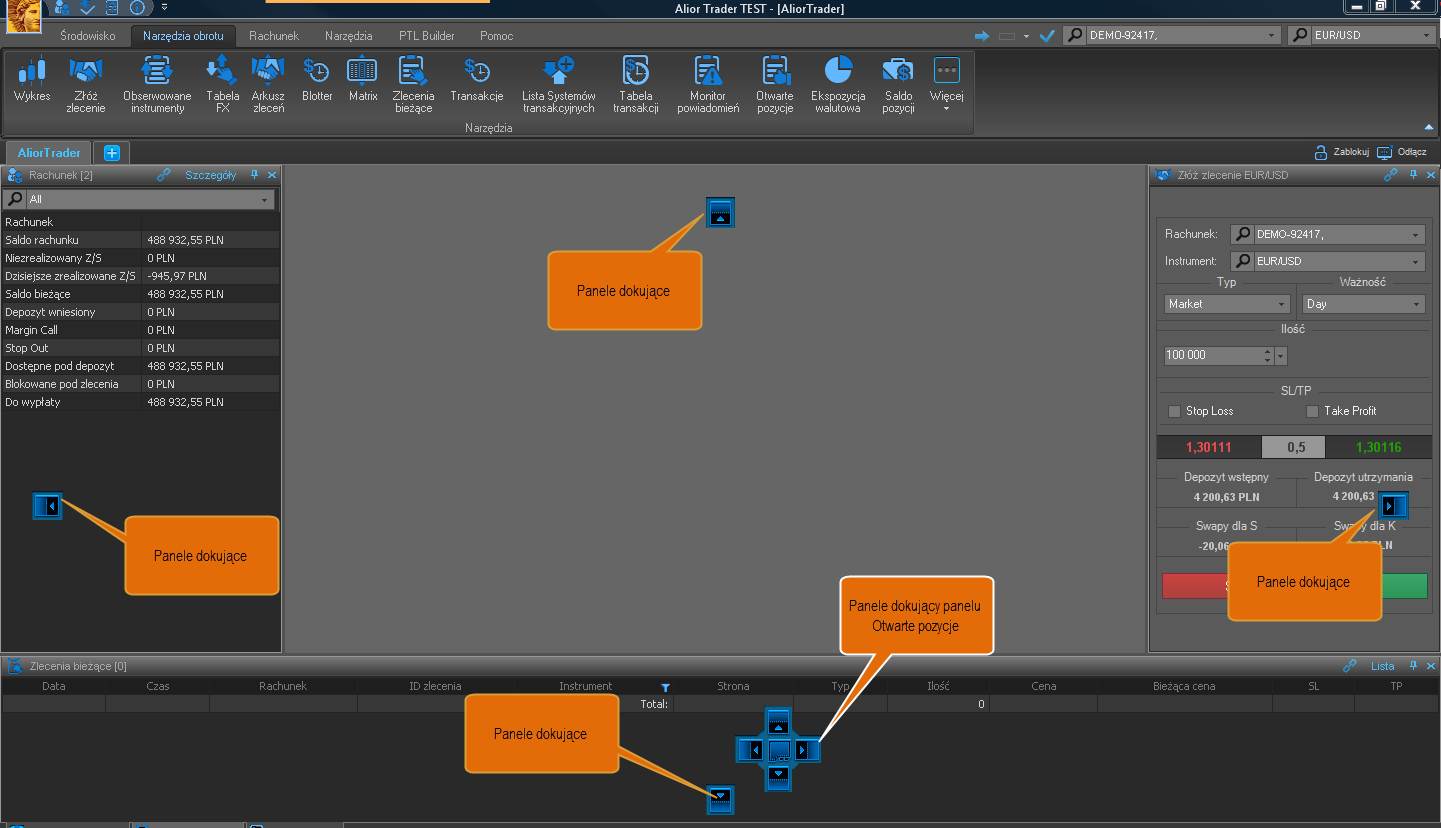Select the AliorTrader workspace tab

(49, 153)
